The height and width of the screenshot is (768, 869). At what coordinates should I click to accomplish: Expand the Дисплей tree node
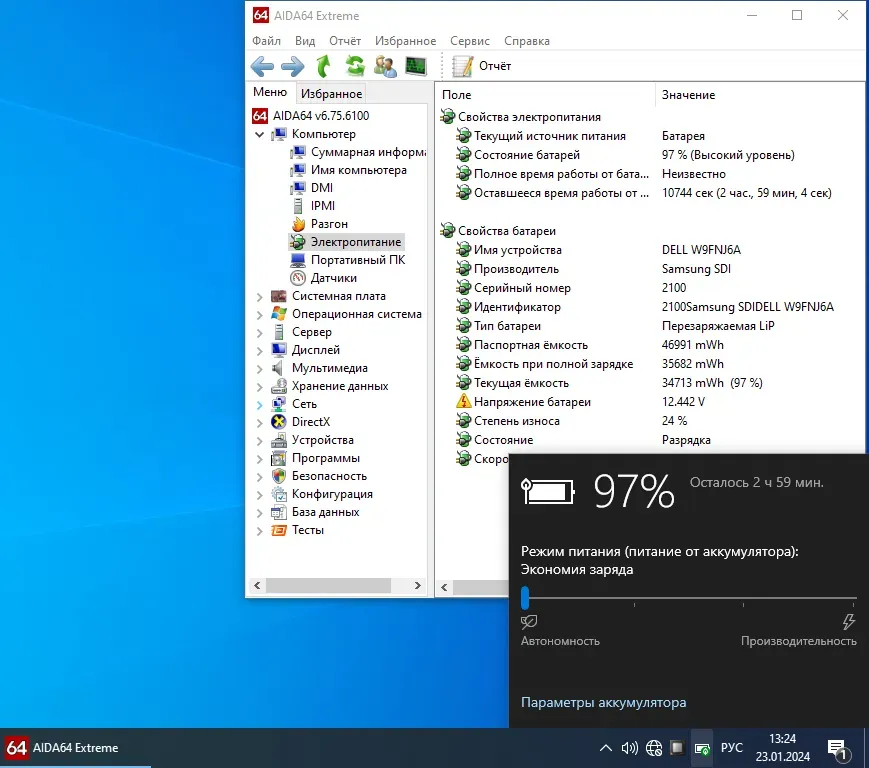click(260, 351)
